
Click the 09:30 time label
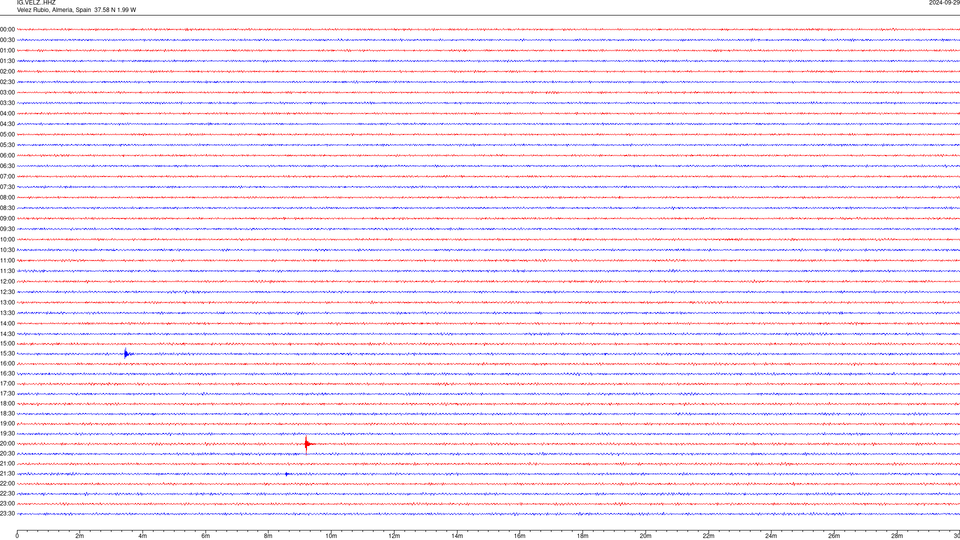pos(7,229)
